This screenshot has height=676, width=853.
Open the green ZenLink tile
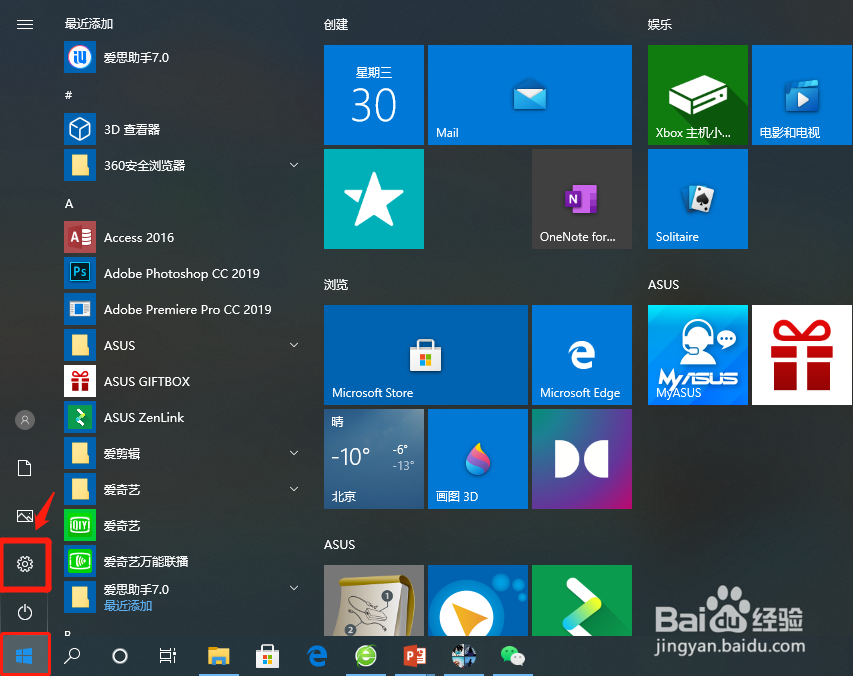pyautogui.click(x=582, y=600)
